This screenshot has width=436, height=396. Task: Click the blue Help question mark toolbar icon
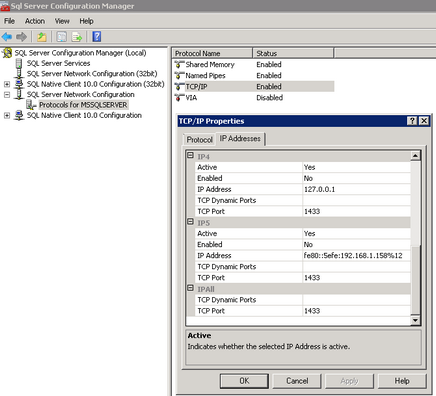point(97,37)
